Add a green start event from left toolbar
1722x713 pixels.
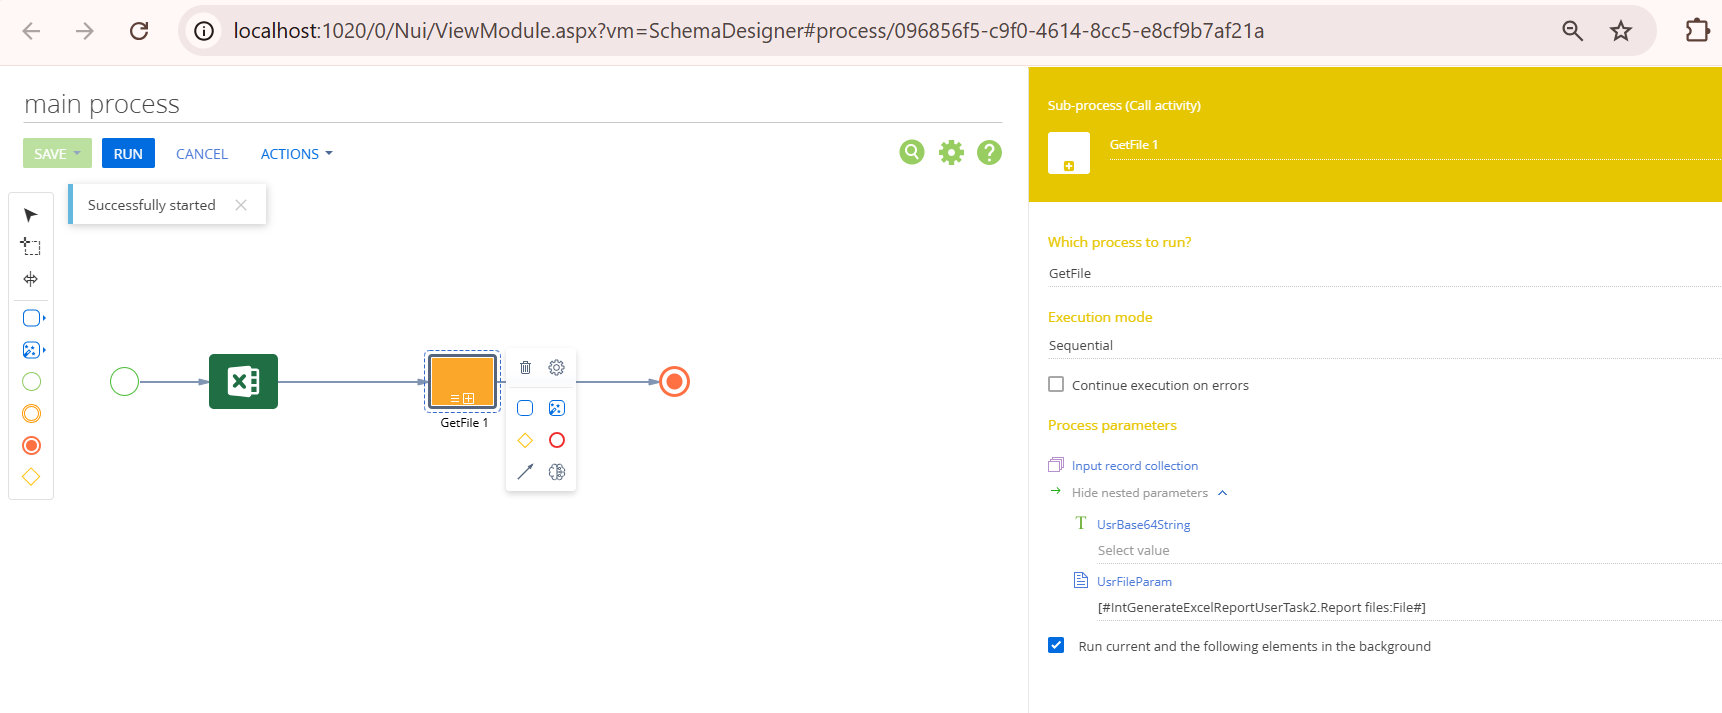coord(31,382)
